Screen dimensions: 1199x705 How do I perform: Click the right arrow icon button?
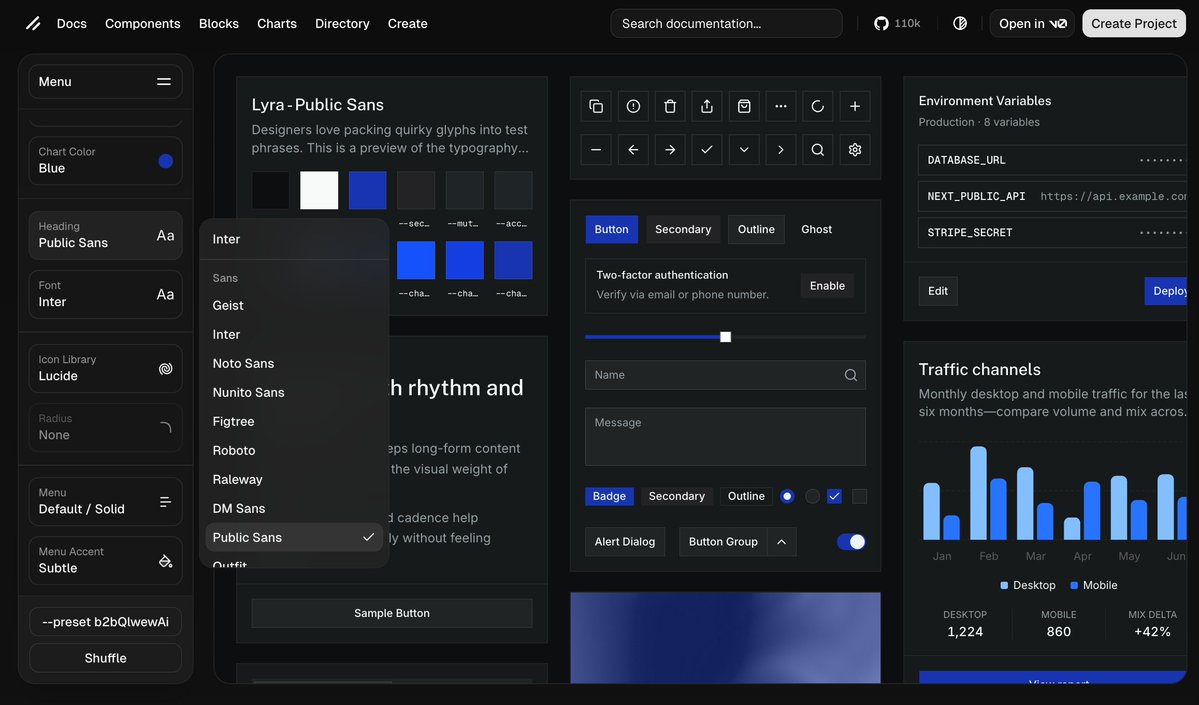[670, 150]
